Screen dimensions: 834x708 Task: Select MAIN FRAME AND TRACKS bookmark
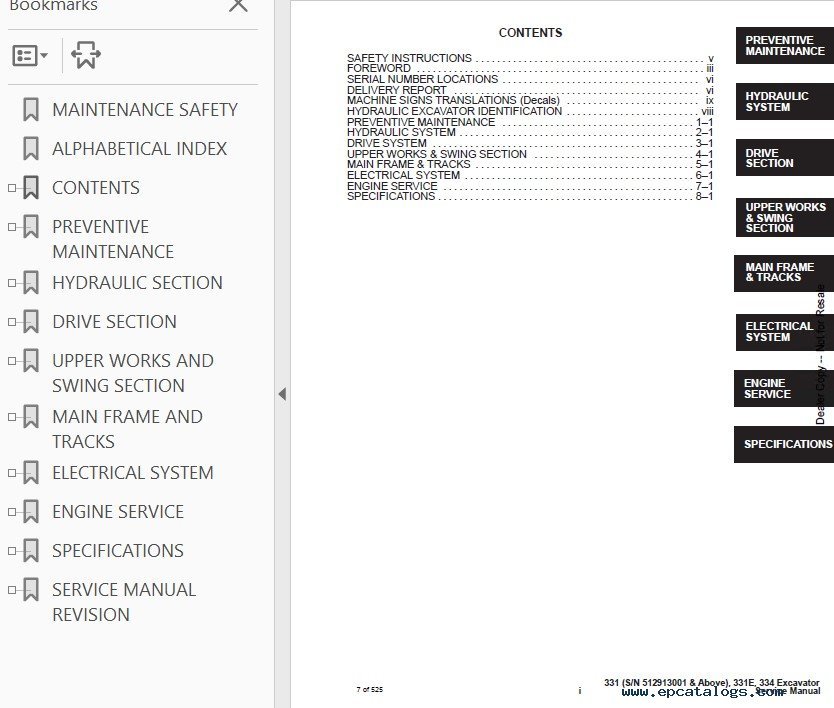tap(127, 429)
